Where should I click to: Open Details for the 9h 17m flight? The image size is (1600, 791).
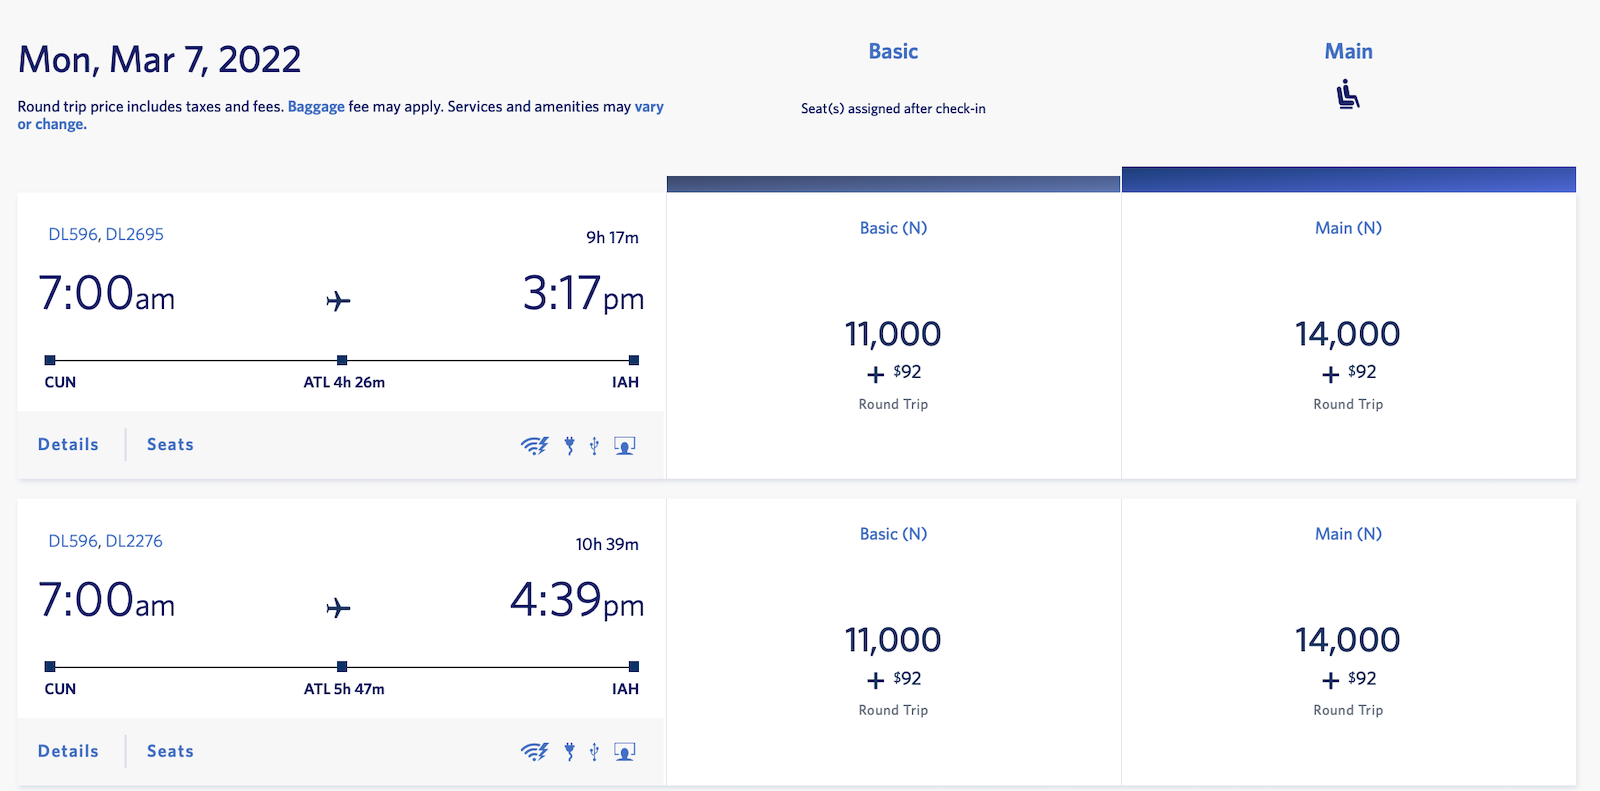tap(68, 445)
